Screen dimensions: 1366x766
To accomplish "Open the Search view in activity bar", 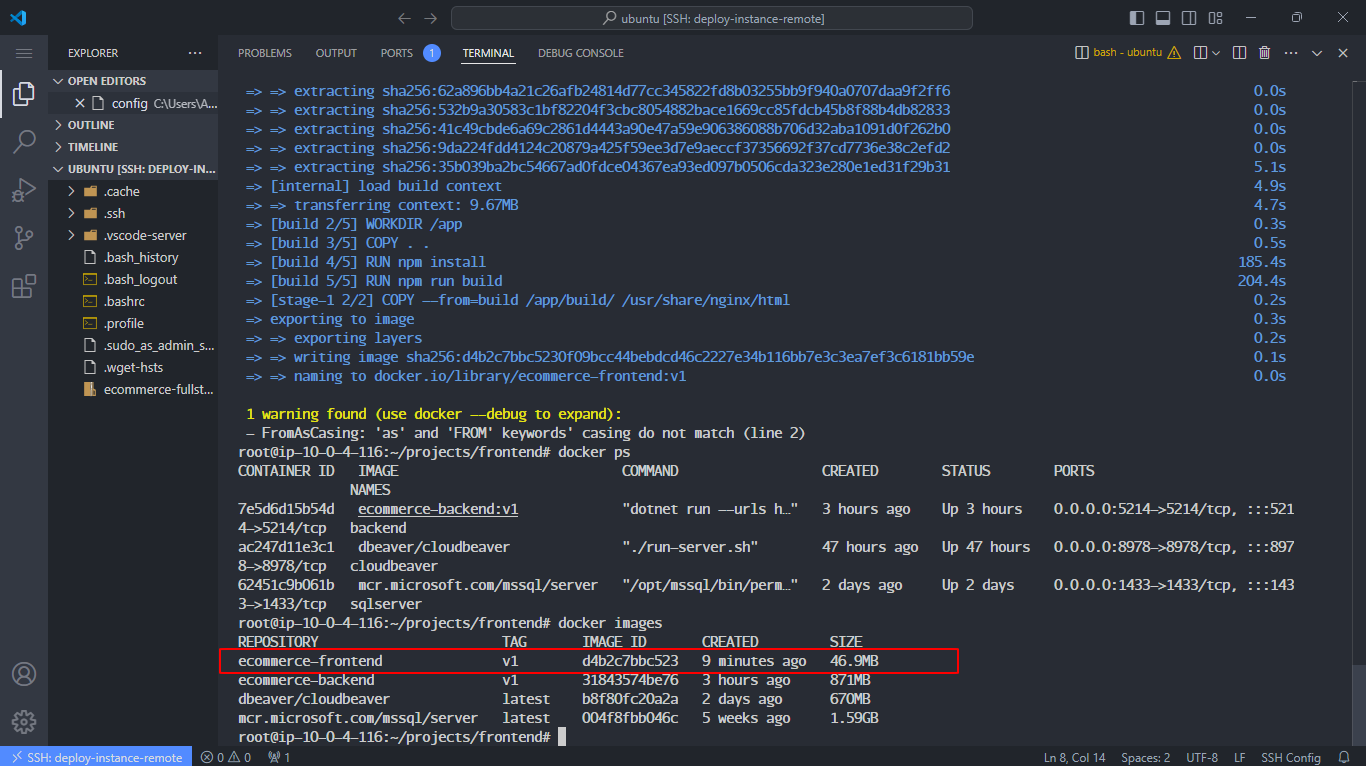I will point(24,142).
